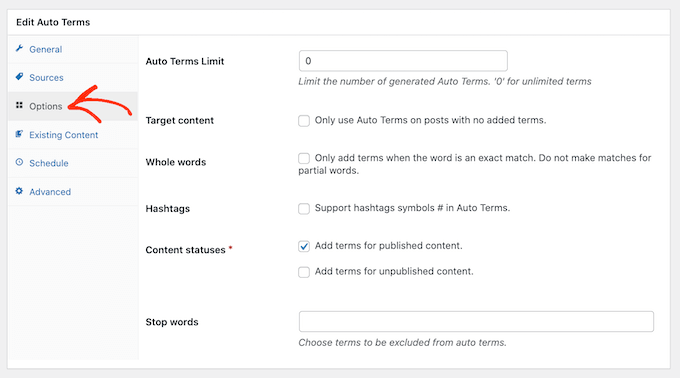The width and height of the screenshot is (680, 378).
Task: Click the icon beside Existing Content
Action: click(19, 134)
